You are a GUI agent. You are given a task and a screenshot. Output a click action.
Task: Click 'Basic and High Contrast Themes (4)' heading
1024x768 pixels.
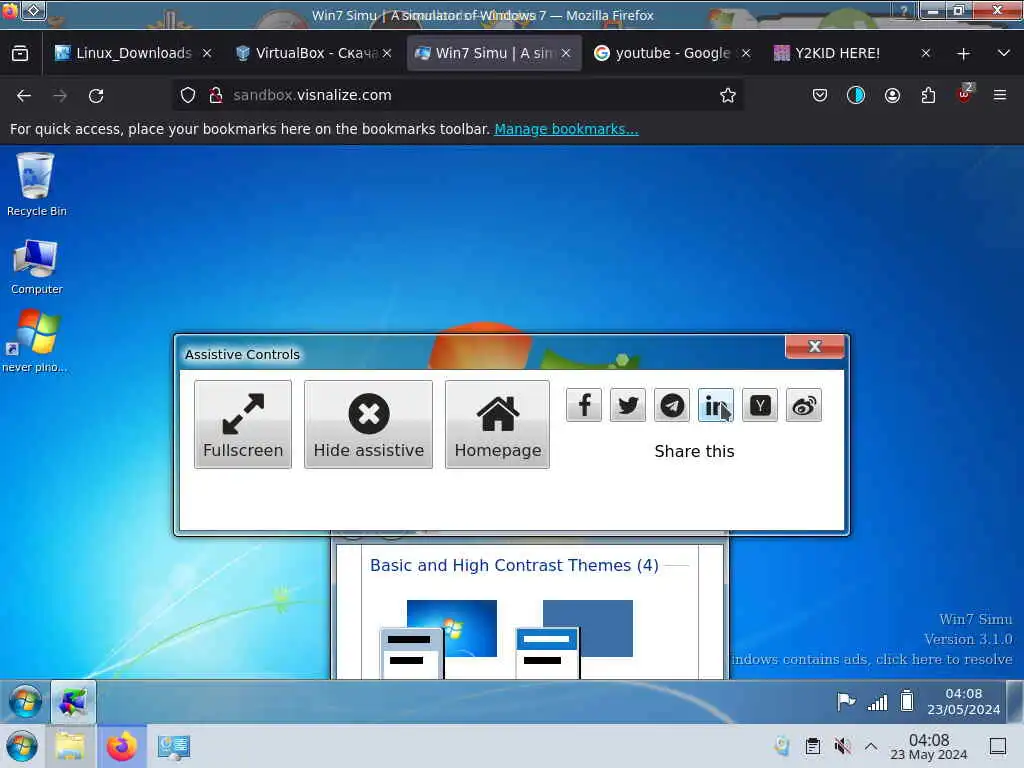tap(514, 566)
